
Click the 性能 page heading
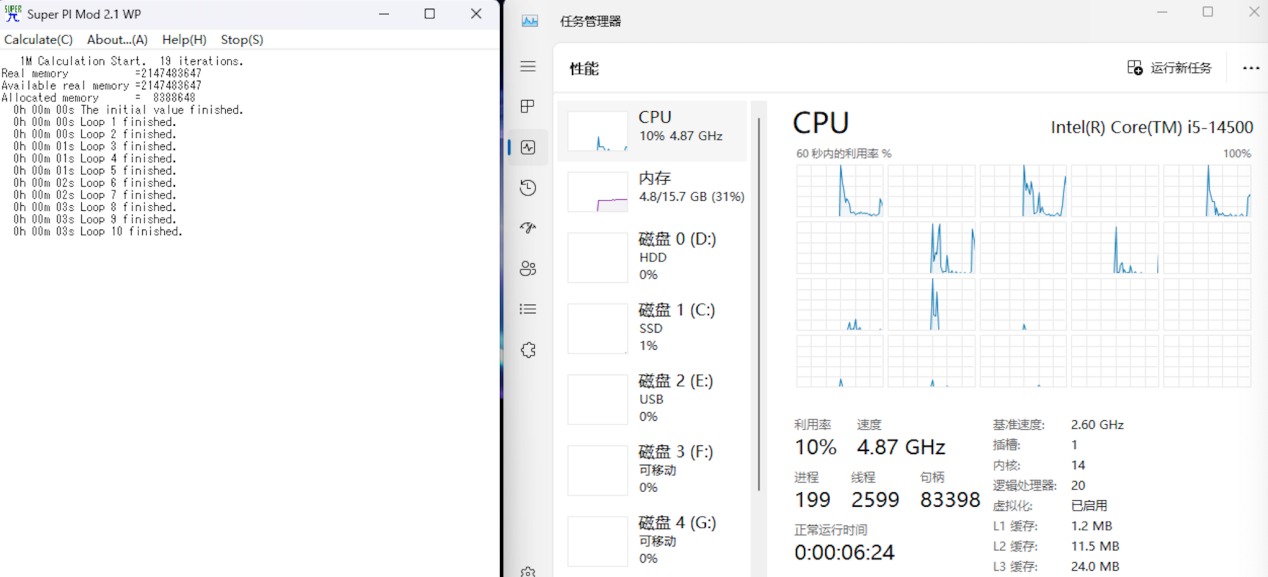pyautogui.click(x=584, y=68)
